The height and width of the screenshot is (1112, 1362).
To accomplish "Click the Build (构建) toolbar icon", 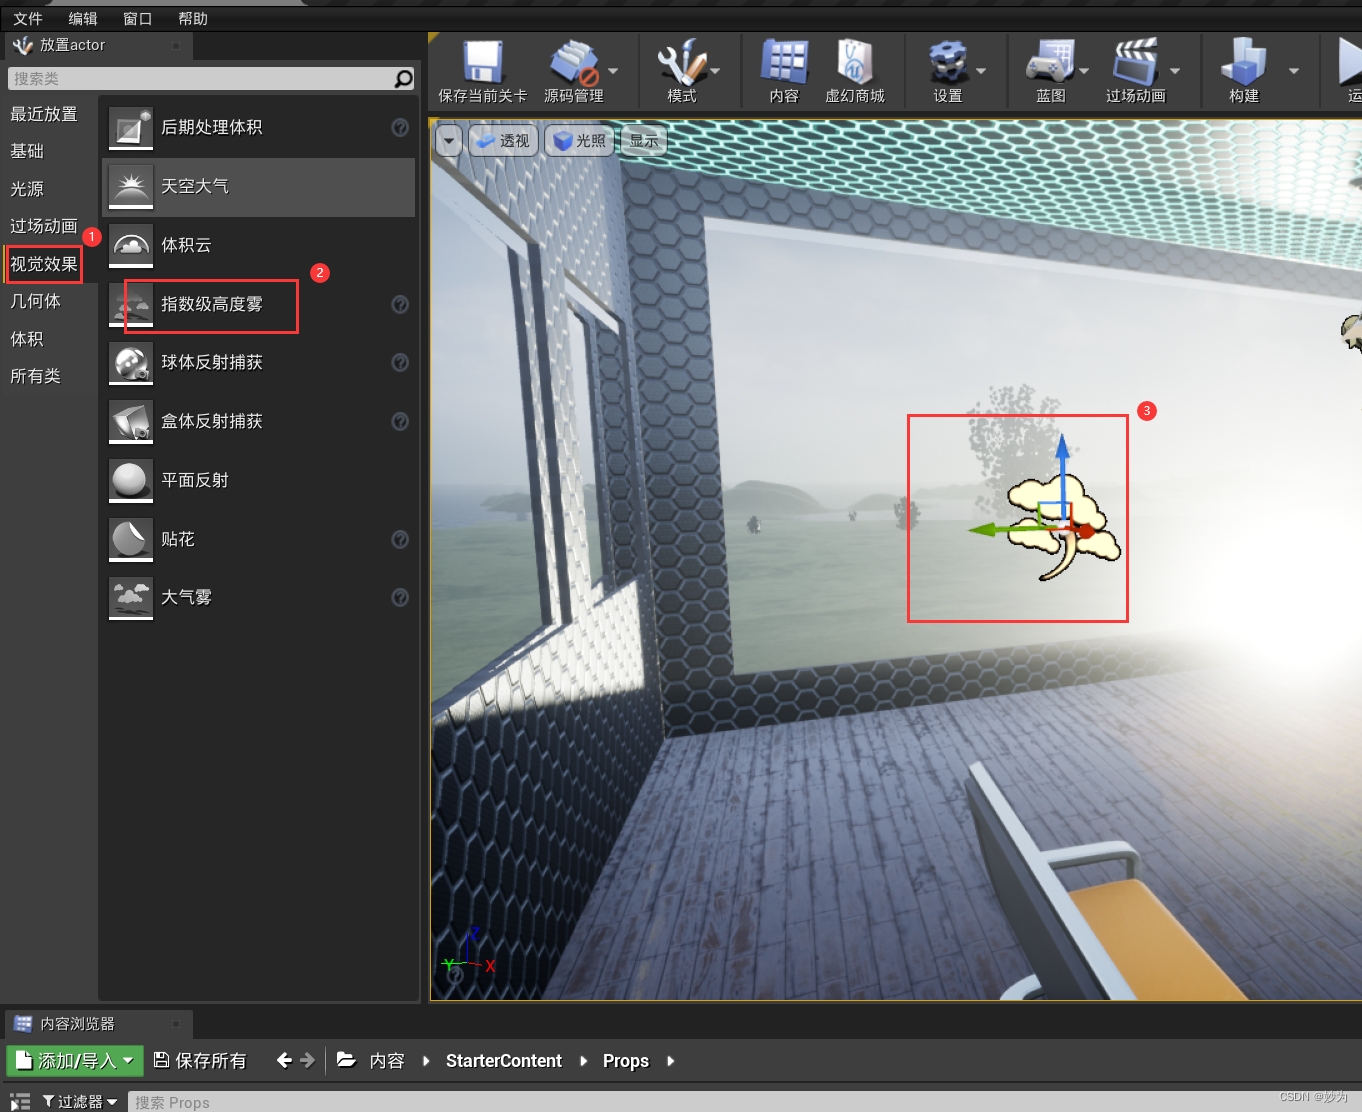I will tap(1243, 62).
